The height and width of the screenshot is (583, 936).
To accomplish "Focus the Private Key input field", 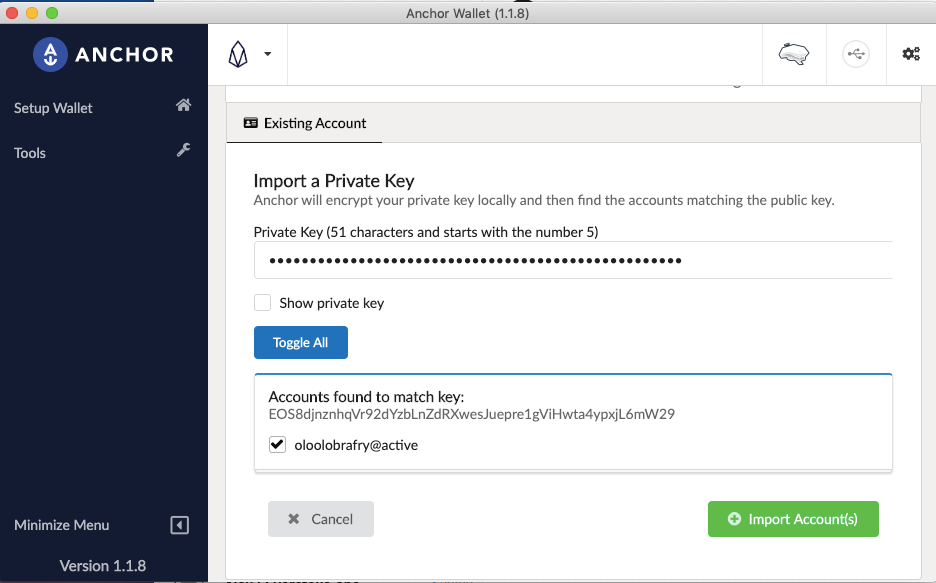I will (573, 260).
